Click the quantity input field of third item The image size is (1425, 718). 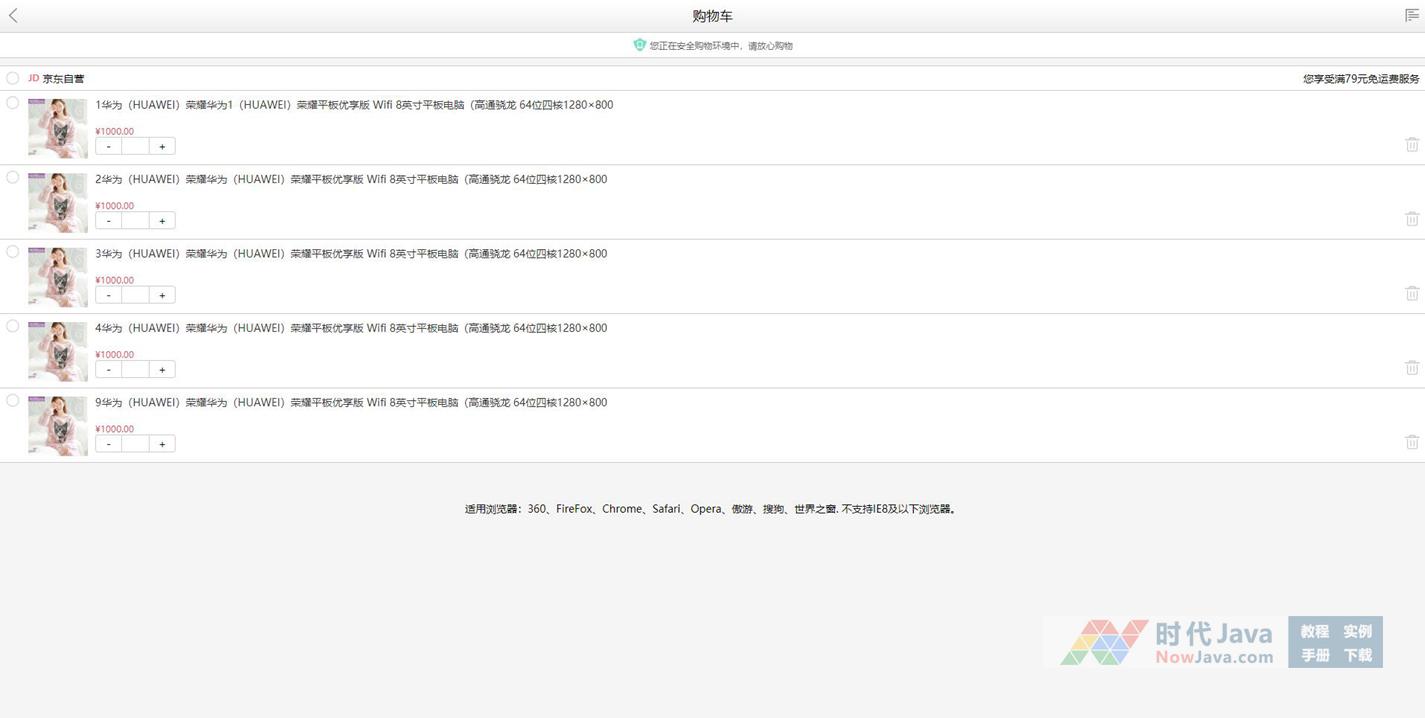coord(135,295)
